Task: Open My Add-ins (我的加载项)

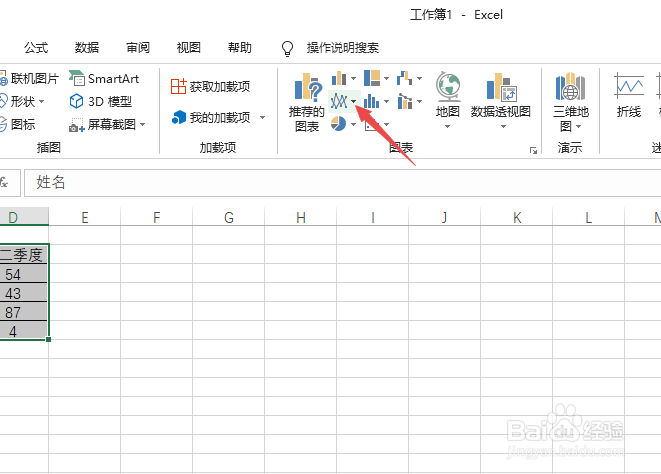Action: pos(211,117)
